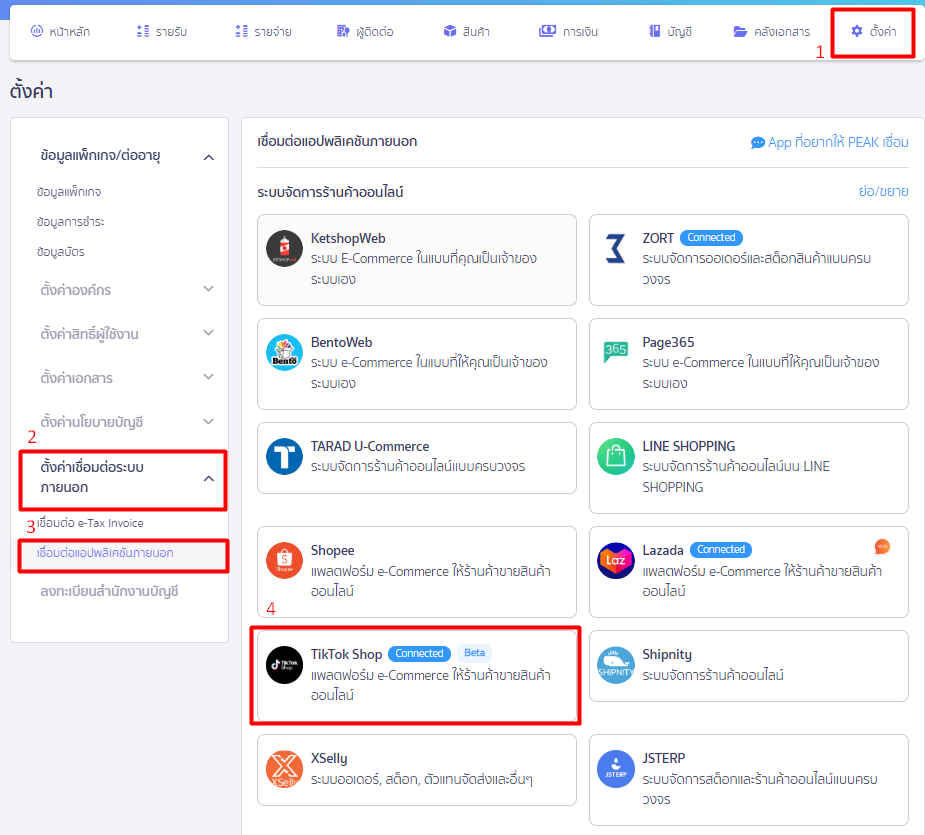Click the JSTERP logo icon
Screen dimensions: 925x835
[615, 769]
